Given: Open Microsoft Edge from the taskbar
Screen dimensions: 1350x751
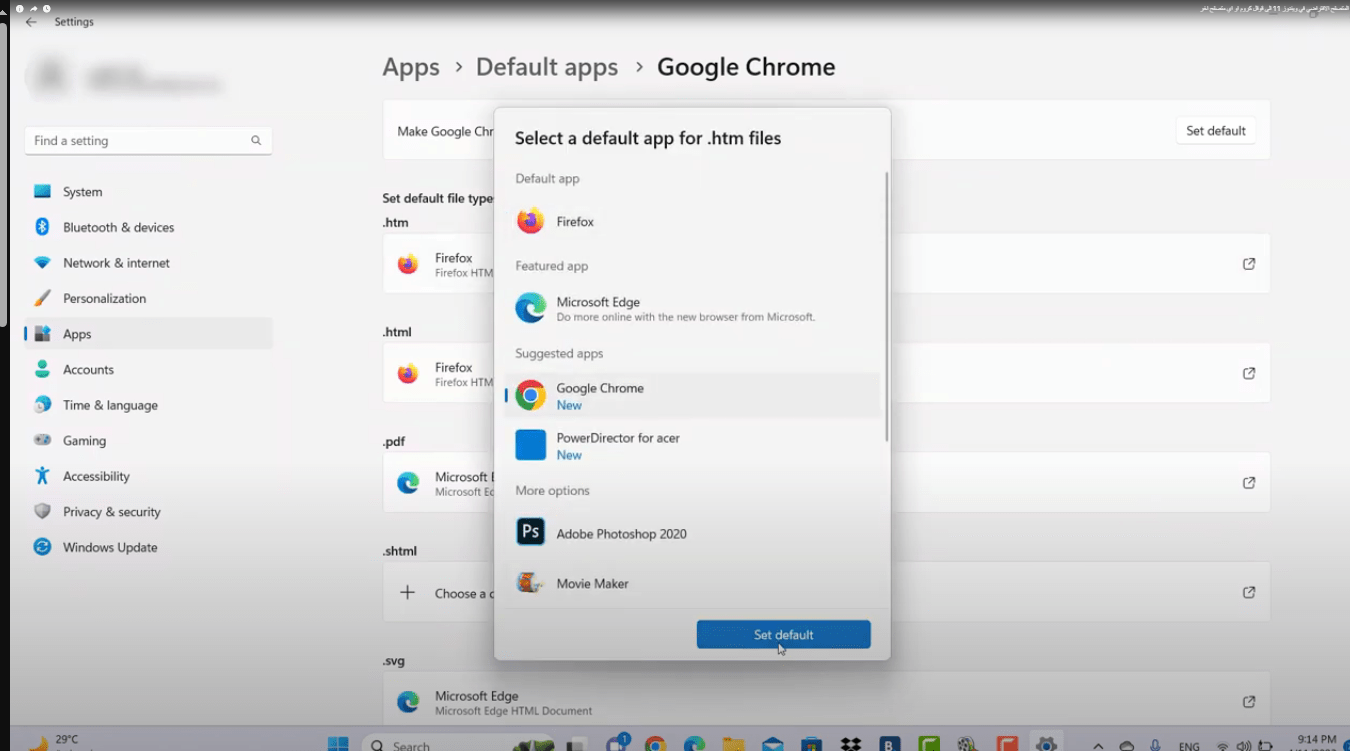Looking at the screenshot, I should [x=694, y=744].
